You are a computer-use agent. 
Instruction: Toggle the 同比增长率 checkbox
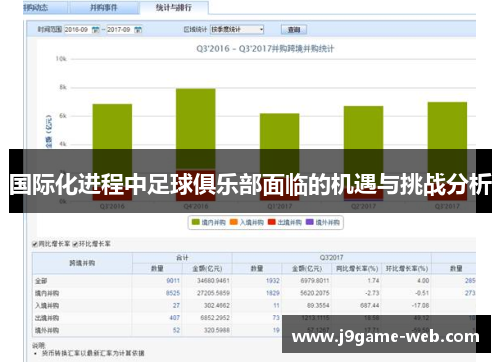pos(34,244)
